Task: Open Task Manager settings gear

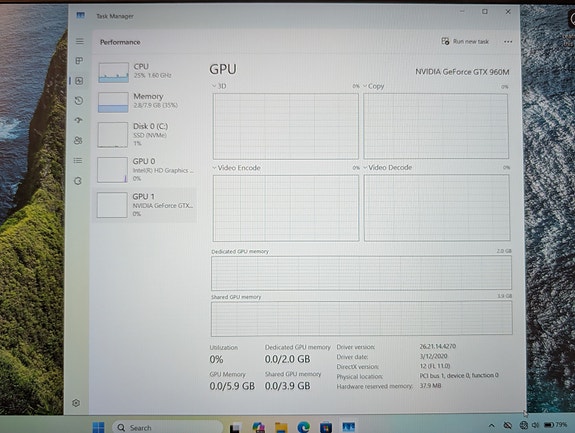Action: (x=76, y=403)
